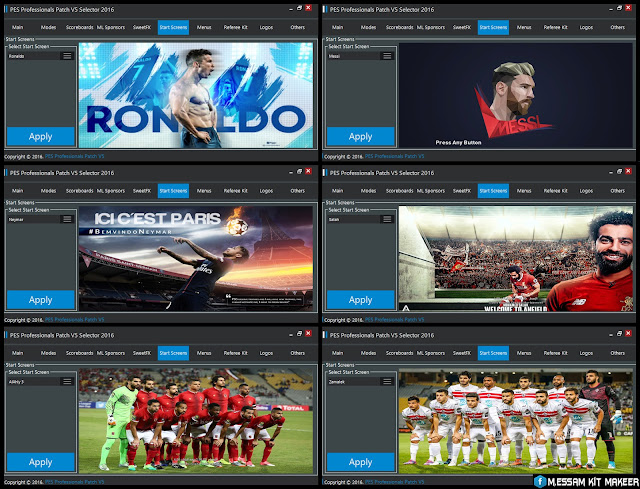Select Modes tab in AlAhly 3 window
Screen dimensions: 640x489
48,353
